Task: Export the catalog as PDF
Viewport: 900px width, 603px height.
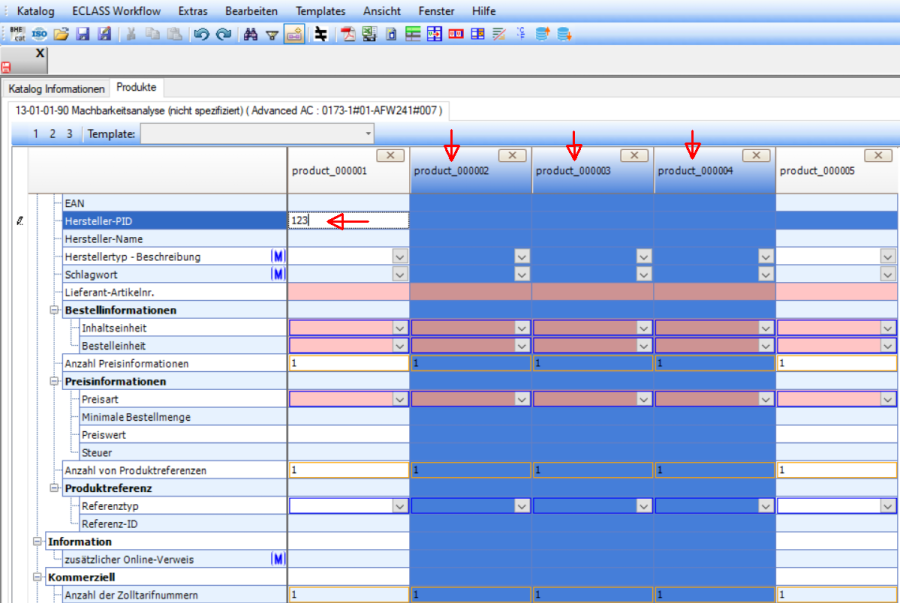Action: [347, 33]
